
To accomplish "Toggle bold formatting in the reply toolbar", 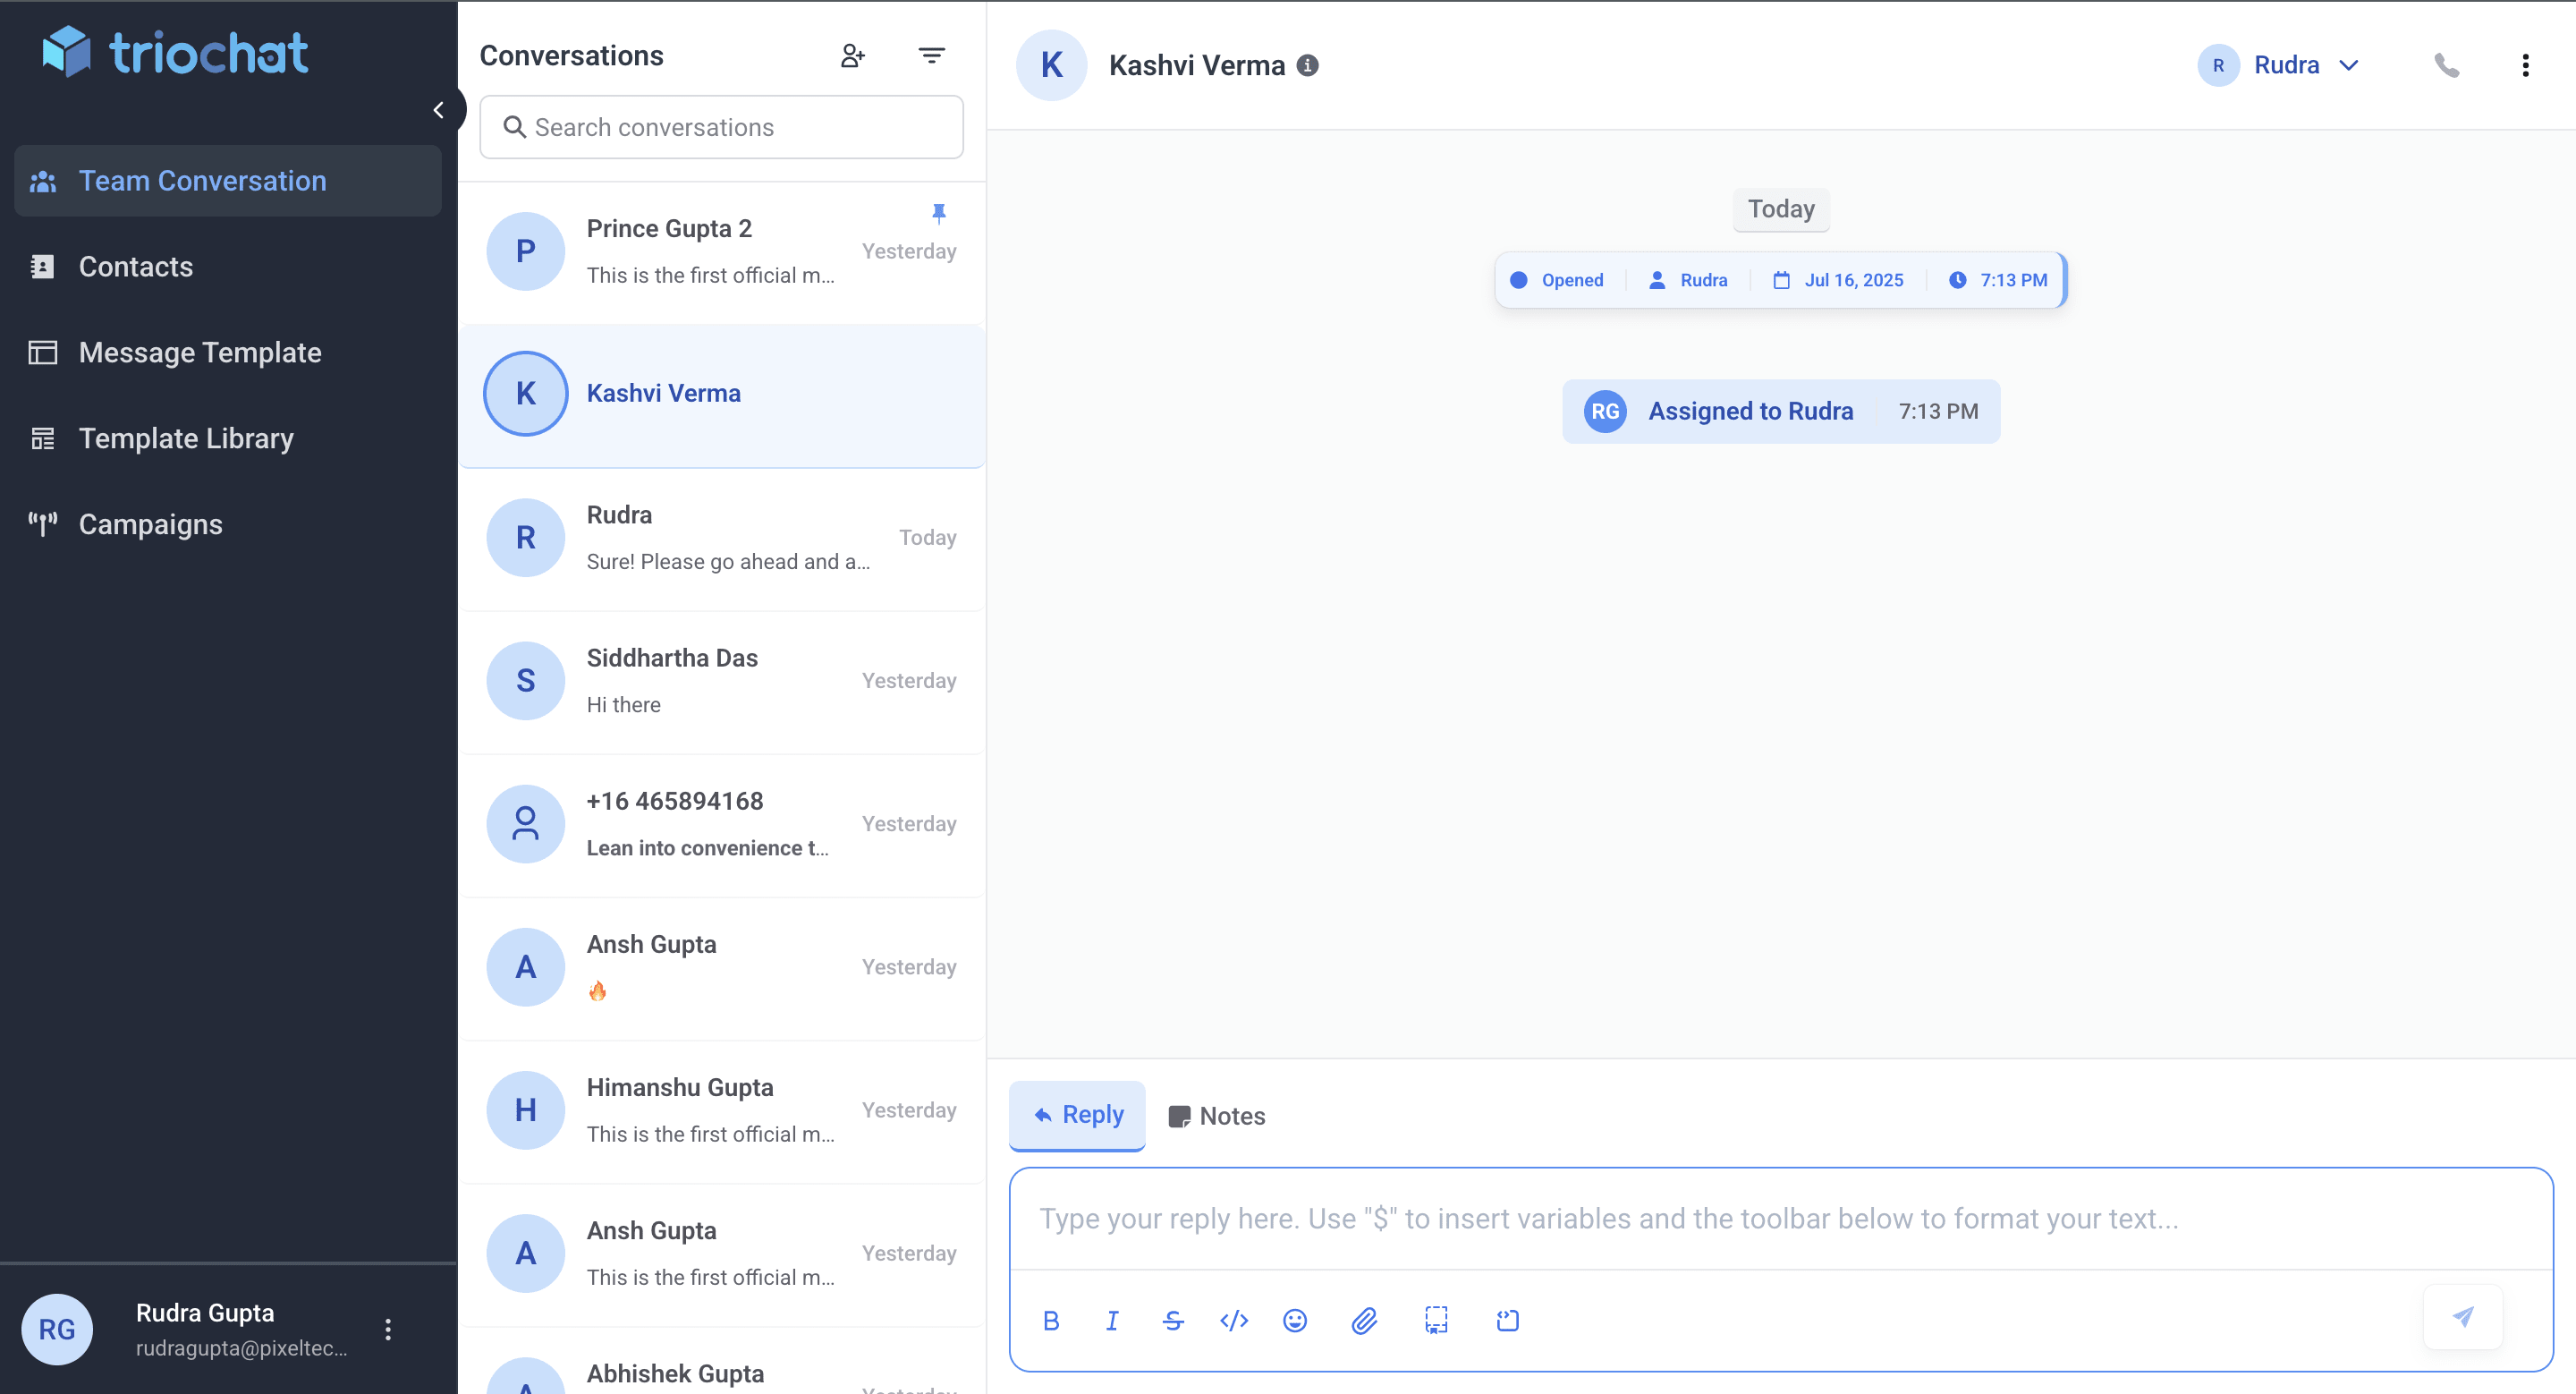I will click(1050, 1321).
